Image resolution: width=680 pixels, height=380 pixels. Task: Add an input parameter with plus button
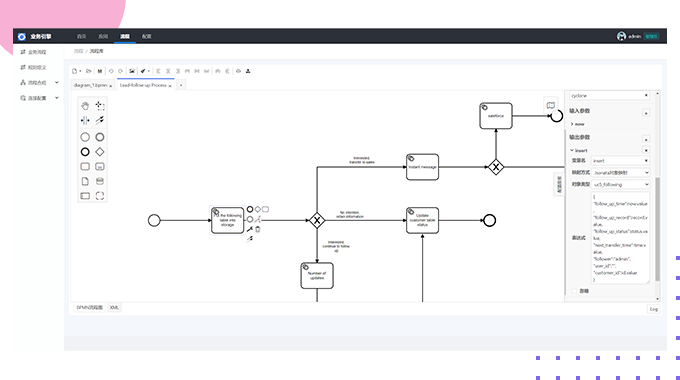click(x=646, y=113)
